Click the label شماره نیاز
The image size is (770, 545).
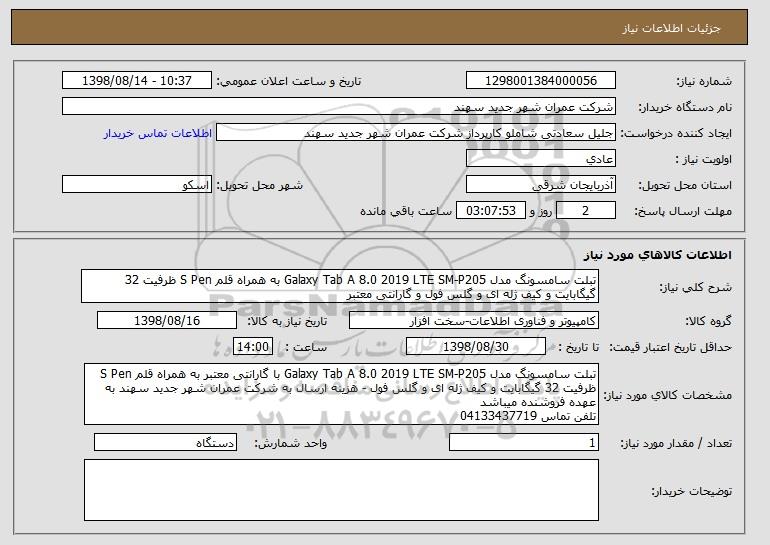point(704,81)
